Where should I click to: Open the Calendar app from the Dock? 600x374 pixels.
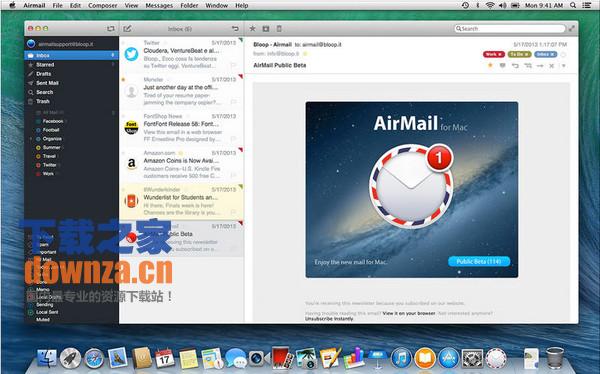click(x=165, y=358)
